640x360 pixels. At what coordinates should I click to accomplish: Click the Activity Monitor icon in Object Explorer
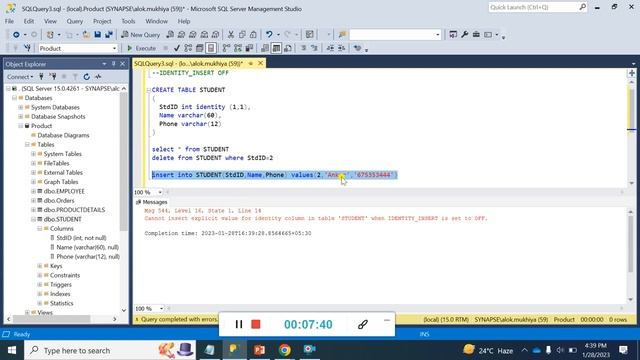(x=98, y=77)
